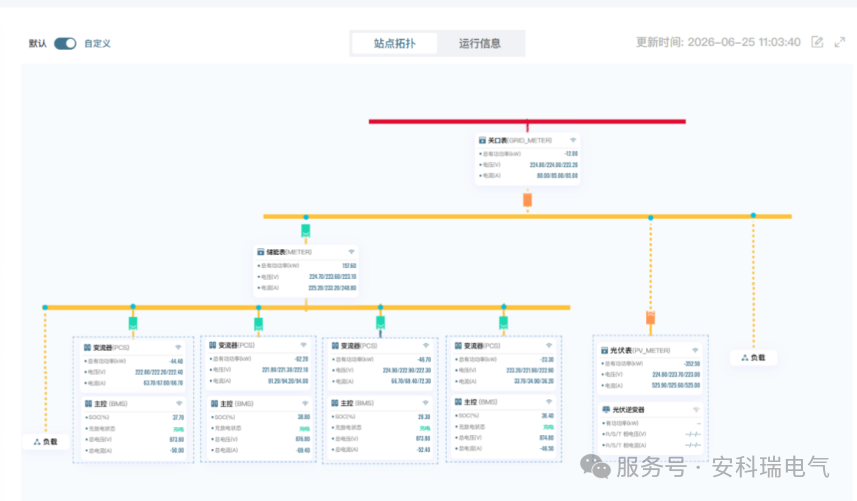Click the signal icon on the -44.40 kW PCS card

click(178, 347)
